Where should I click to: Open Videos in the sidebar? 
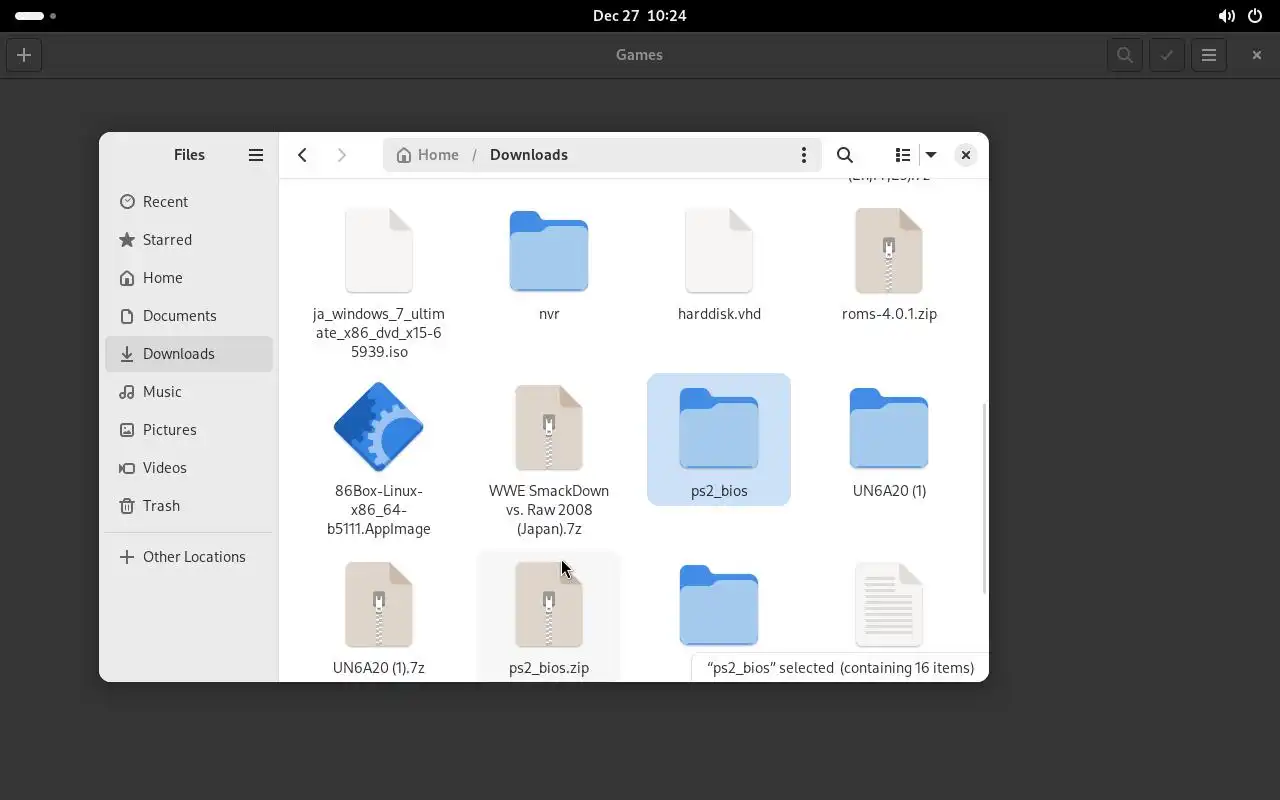click(x=189, y=468)
